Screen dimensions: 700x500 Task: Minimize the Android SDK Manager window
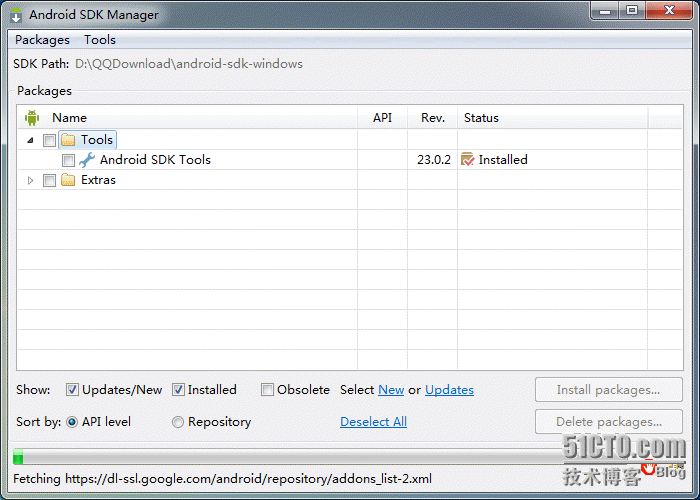[x=605, y=11]
